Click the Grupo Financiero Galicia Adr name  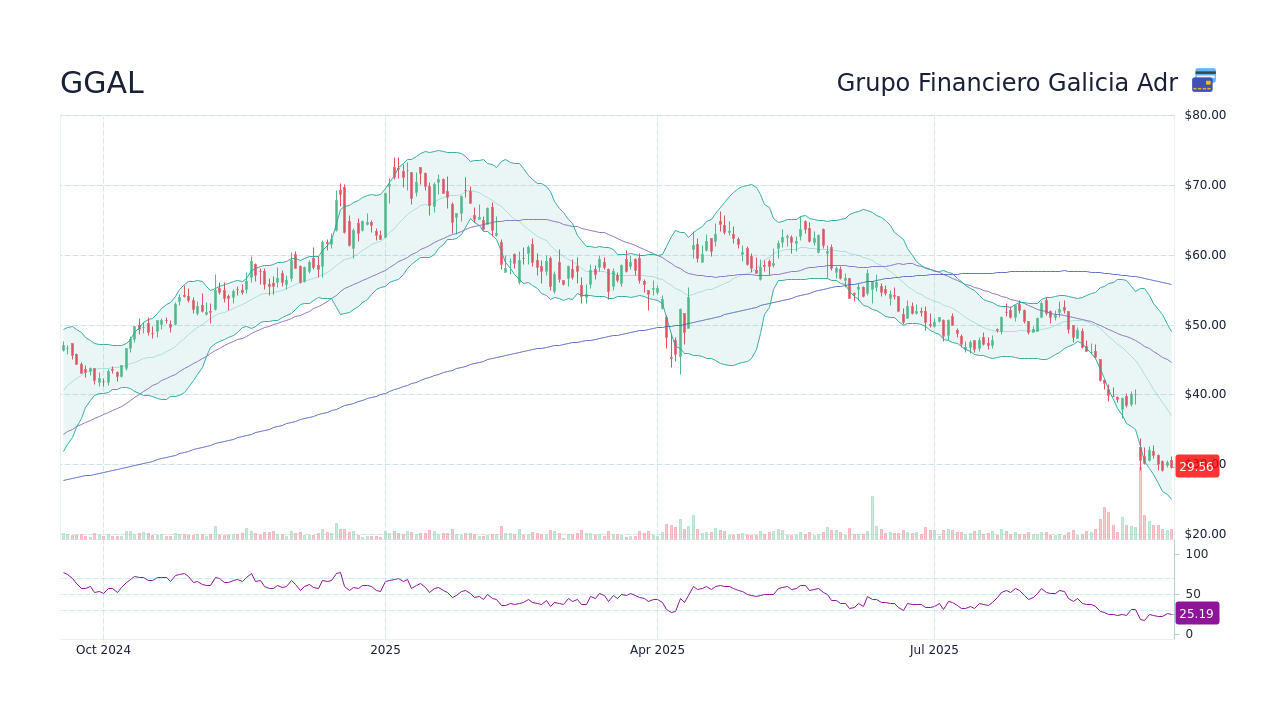[x=1007, y=83]
